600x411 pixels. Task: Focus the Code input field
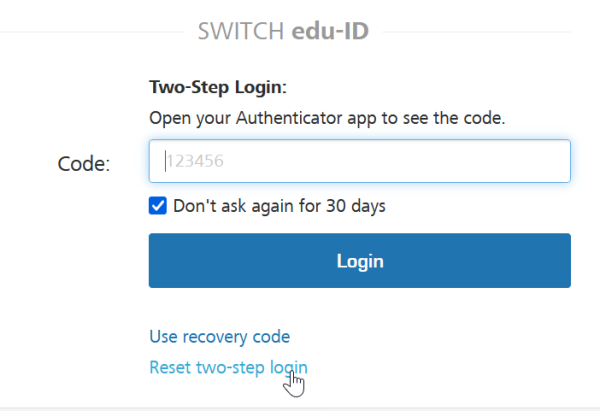(x=360, y=161)
